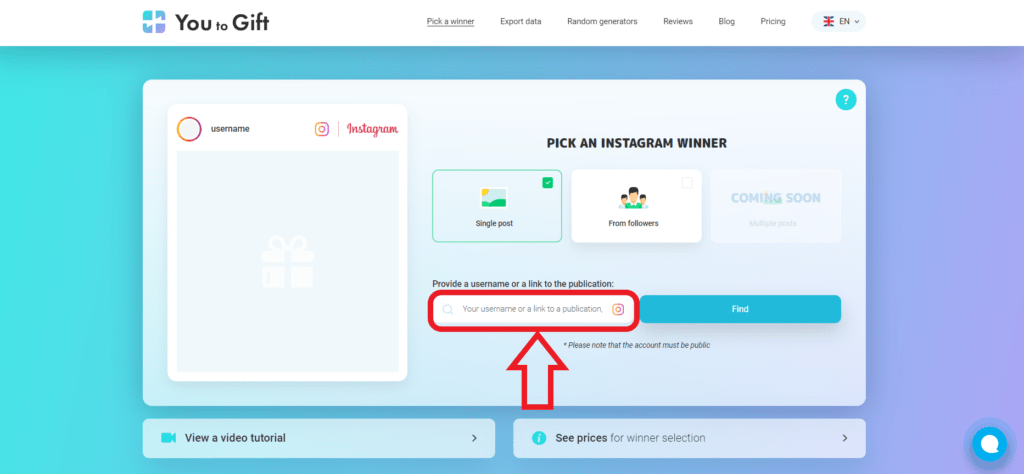Click the PICK AN INSTAGRAM WINNER heading
This screenshot has height=474, width=1024.
coord(637,144)
